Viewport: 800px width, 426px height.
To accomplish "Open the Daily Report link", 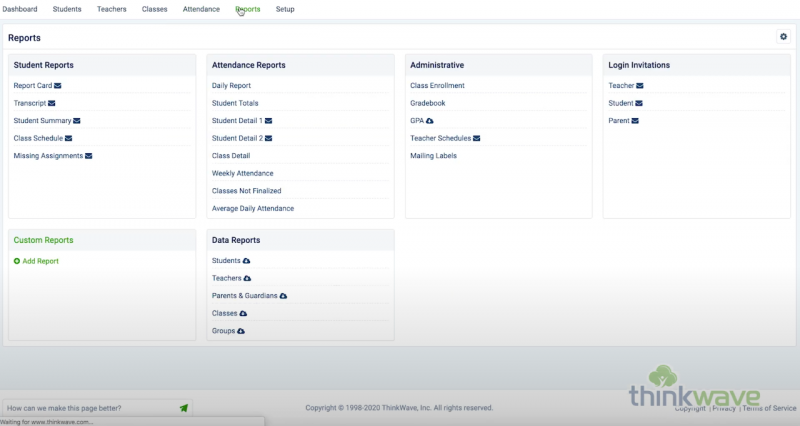I will pyautogui.click(x=231, y=86).
